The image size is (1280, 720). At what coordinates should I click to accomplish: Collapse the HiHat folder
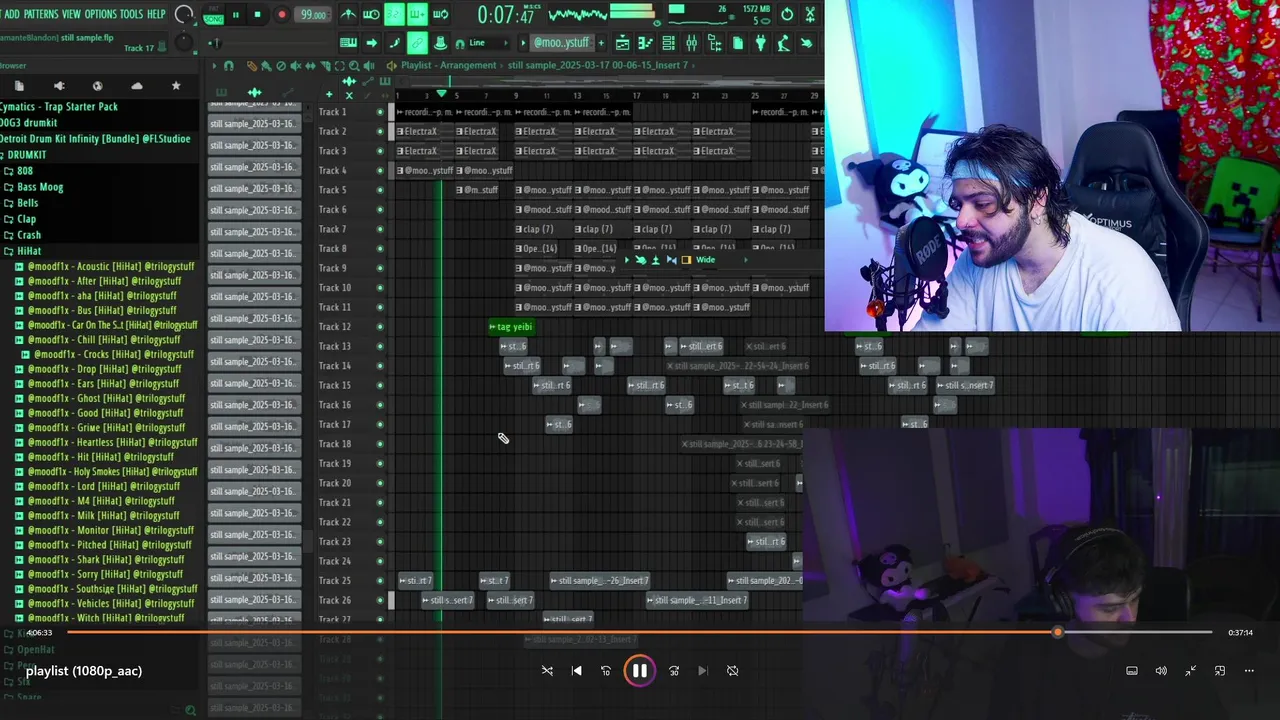(x=29, y=251)
